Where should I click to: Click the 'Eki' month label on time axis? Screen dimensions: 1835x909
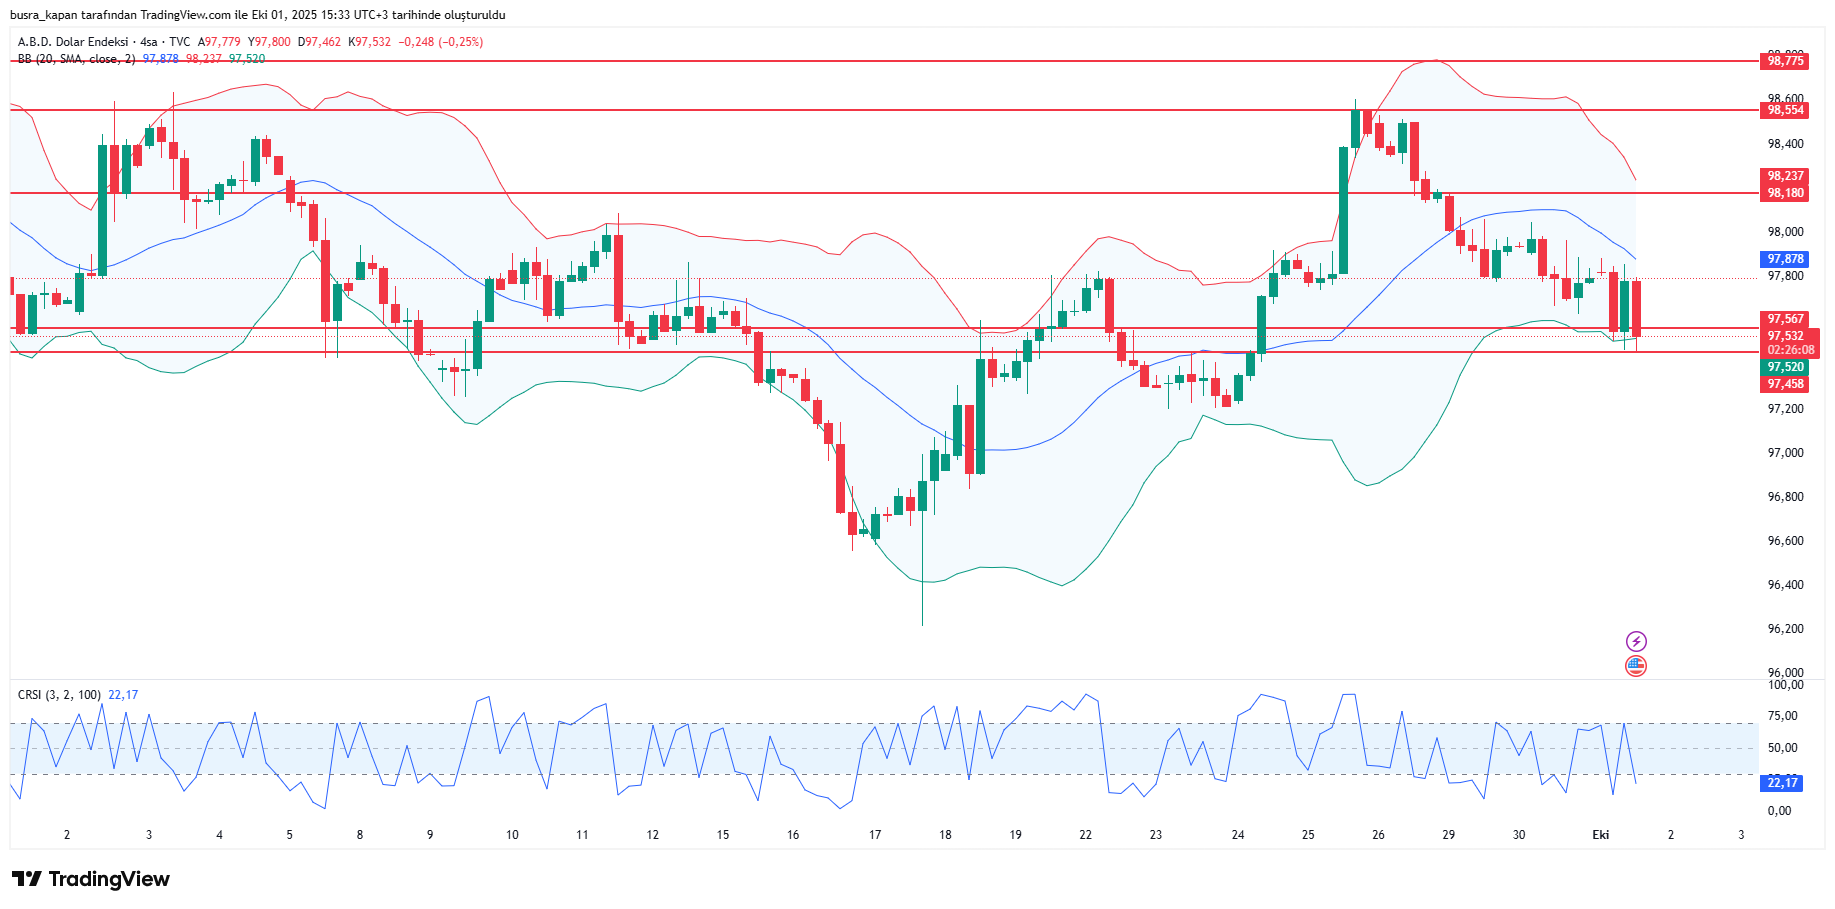[x=1600, y=835]
